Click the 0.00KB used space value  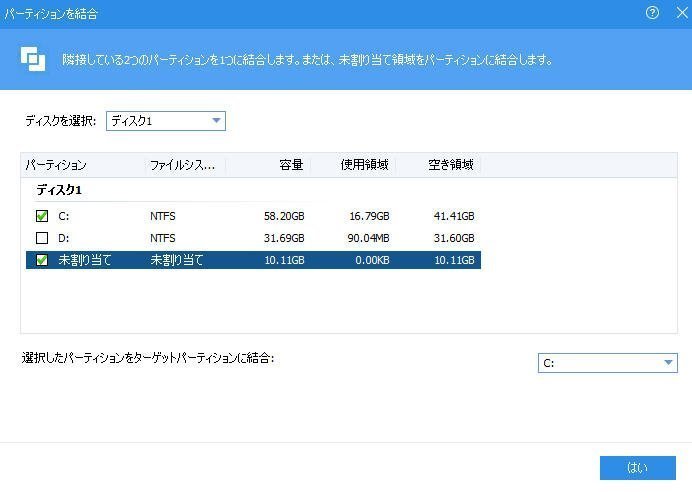pos(372,260)
